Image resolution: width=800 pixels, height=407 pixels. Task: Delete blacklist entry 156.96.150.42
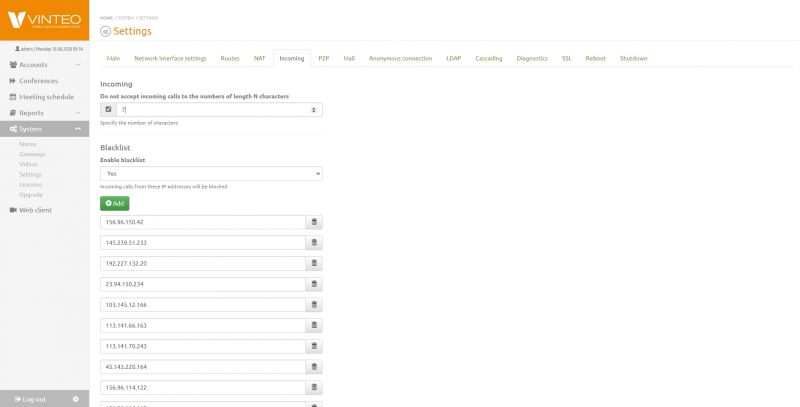pos(314,222)
